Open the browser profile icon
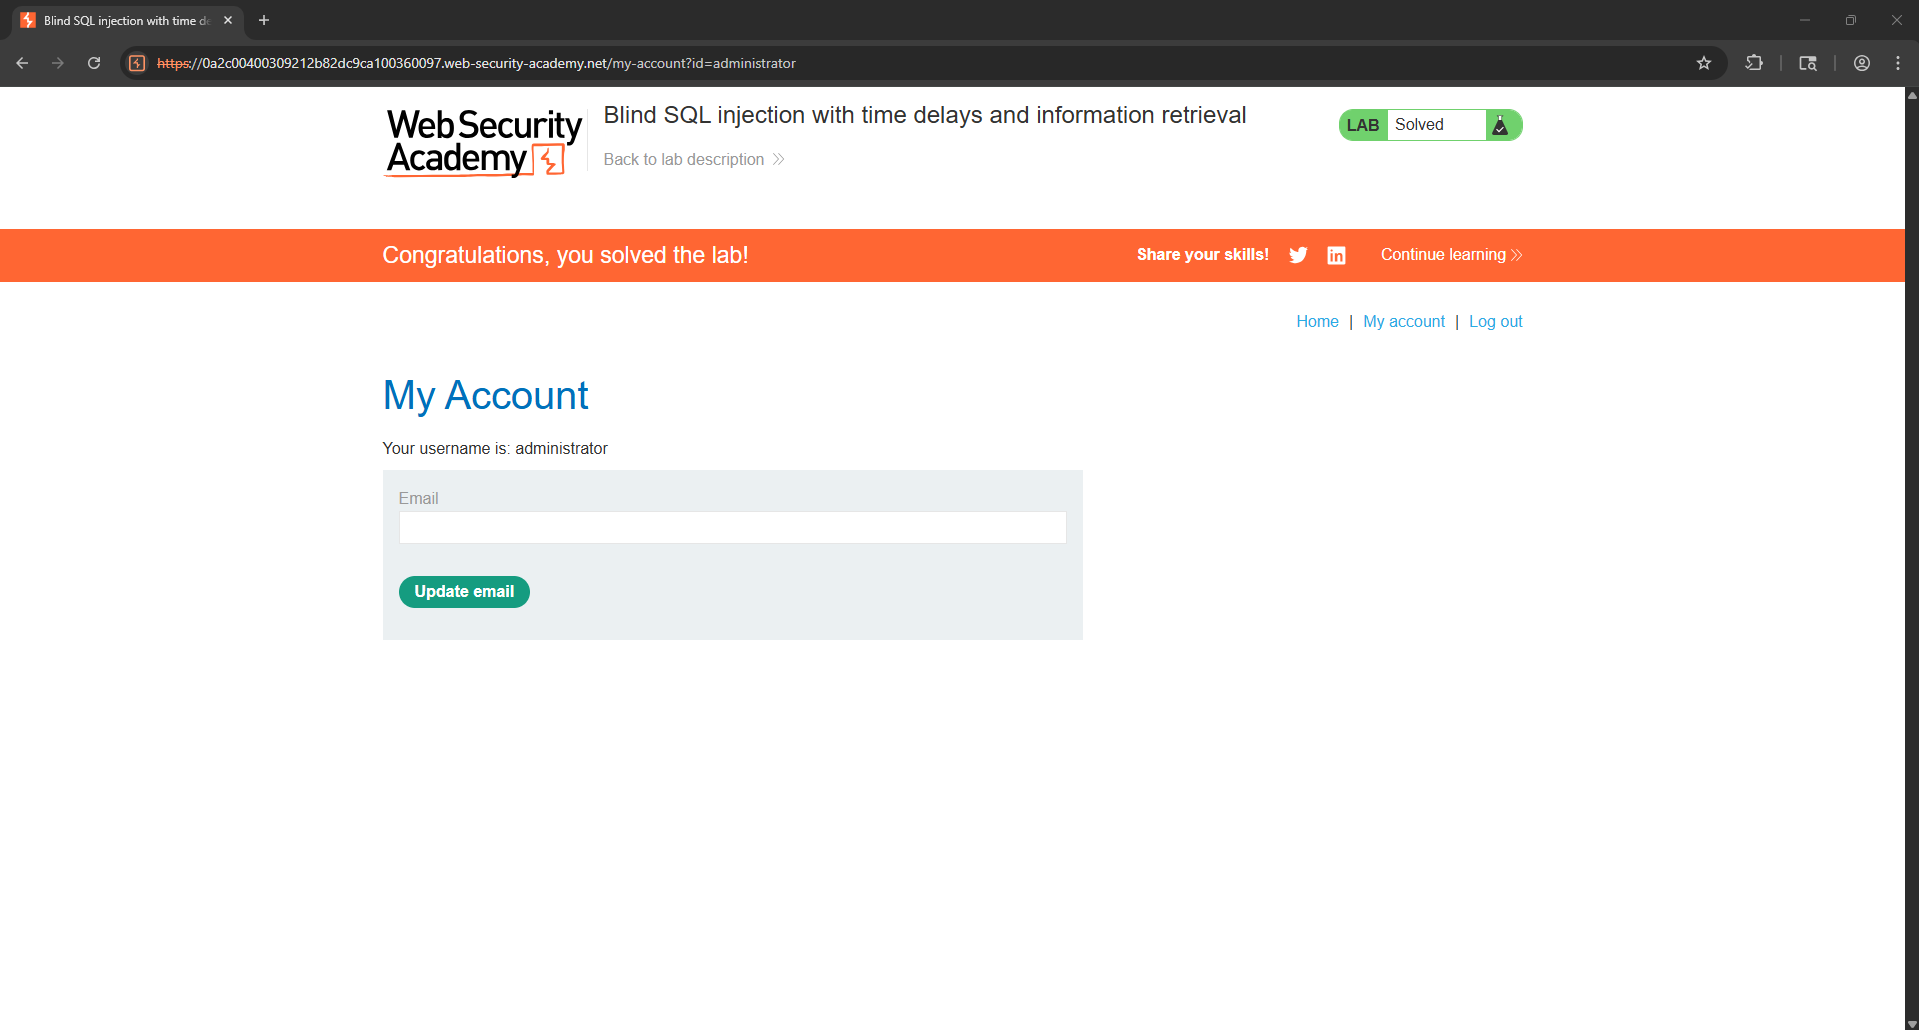The height and width of the screenshot is (1030, 1919). [1861, 63]
